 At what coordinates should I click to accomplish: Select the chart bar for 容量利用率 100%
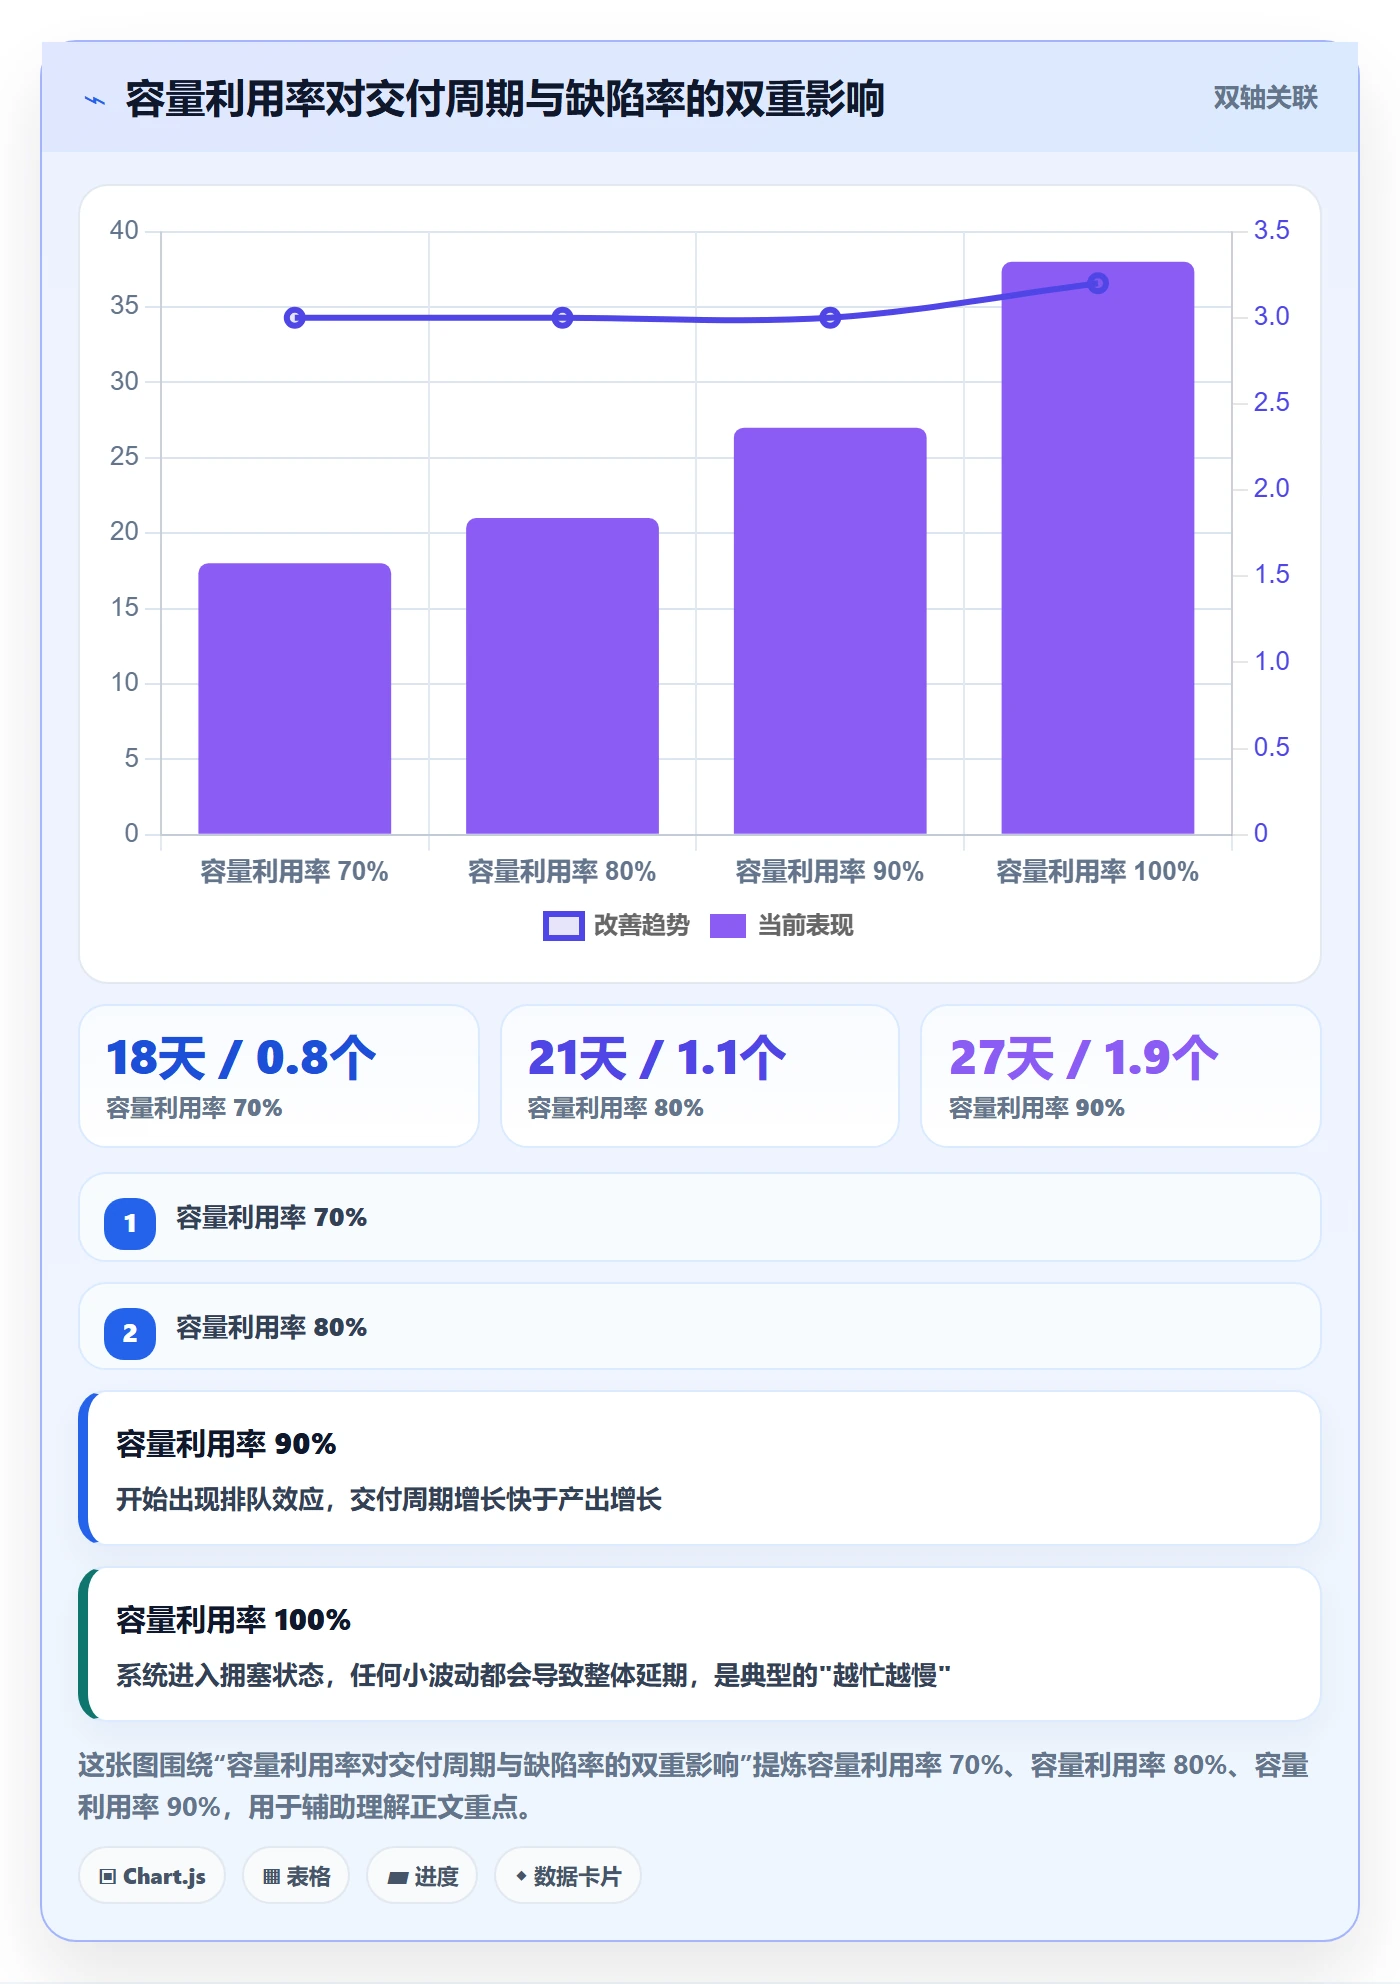click(1098, 548)
